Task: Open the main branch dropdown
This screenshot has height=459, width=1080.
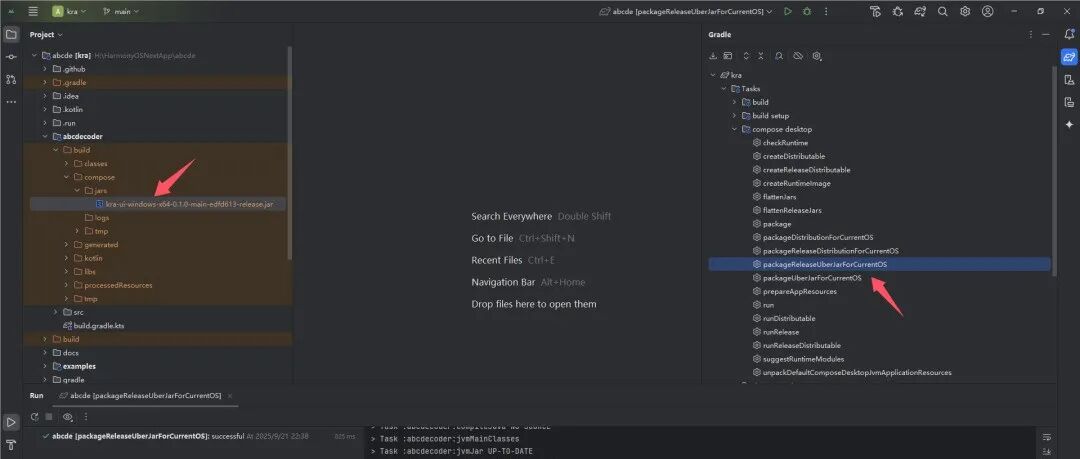Action: coord(121,12)
